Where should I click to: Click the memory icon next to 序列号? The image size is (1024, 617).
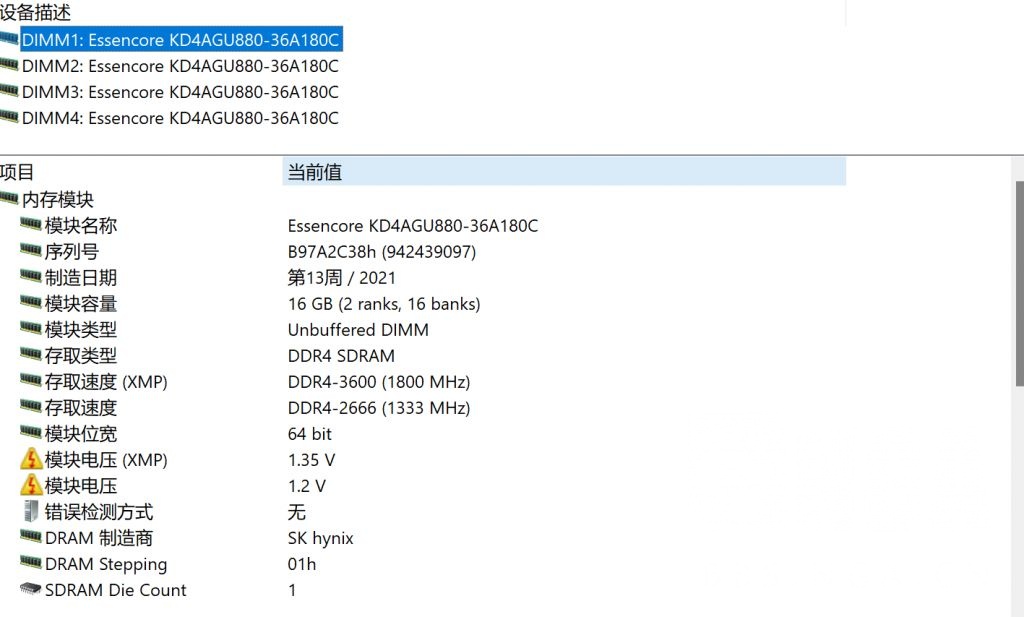click(30, 252)
